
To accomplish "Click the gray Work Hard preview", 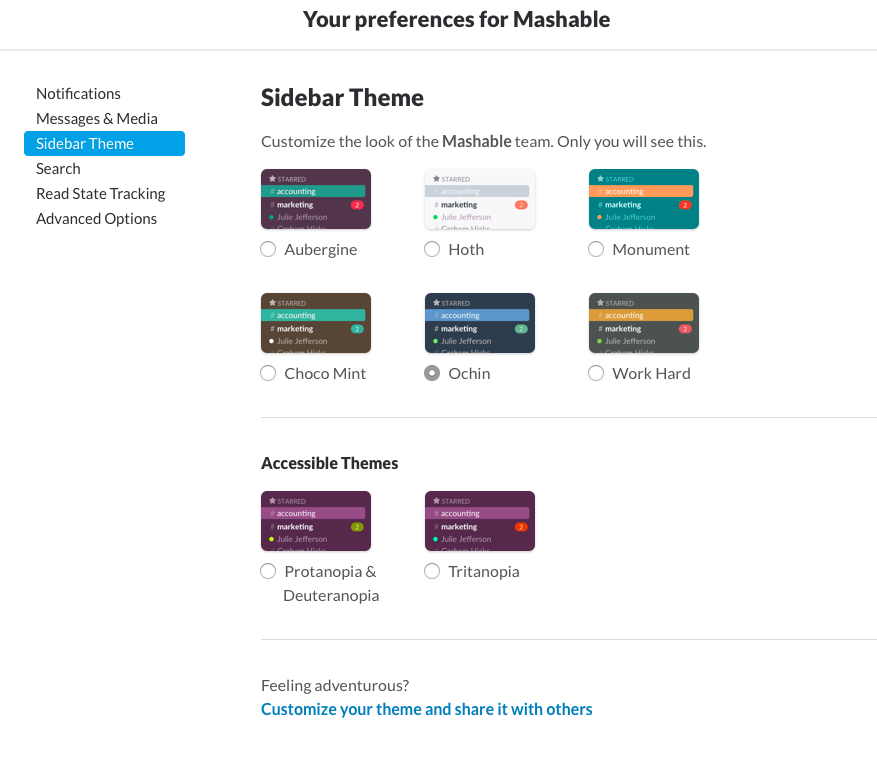I will 644,323.
